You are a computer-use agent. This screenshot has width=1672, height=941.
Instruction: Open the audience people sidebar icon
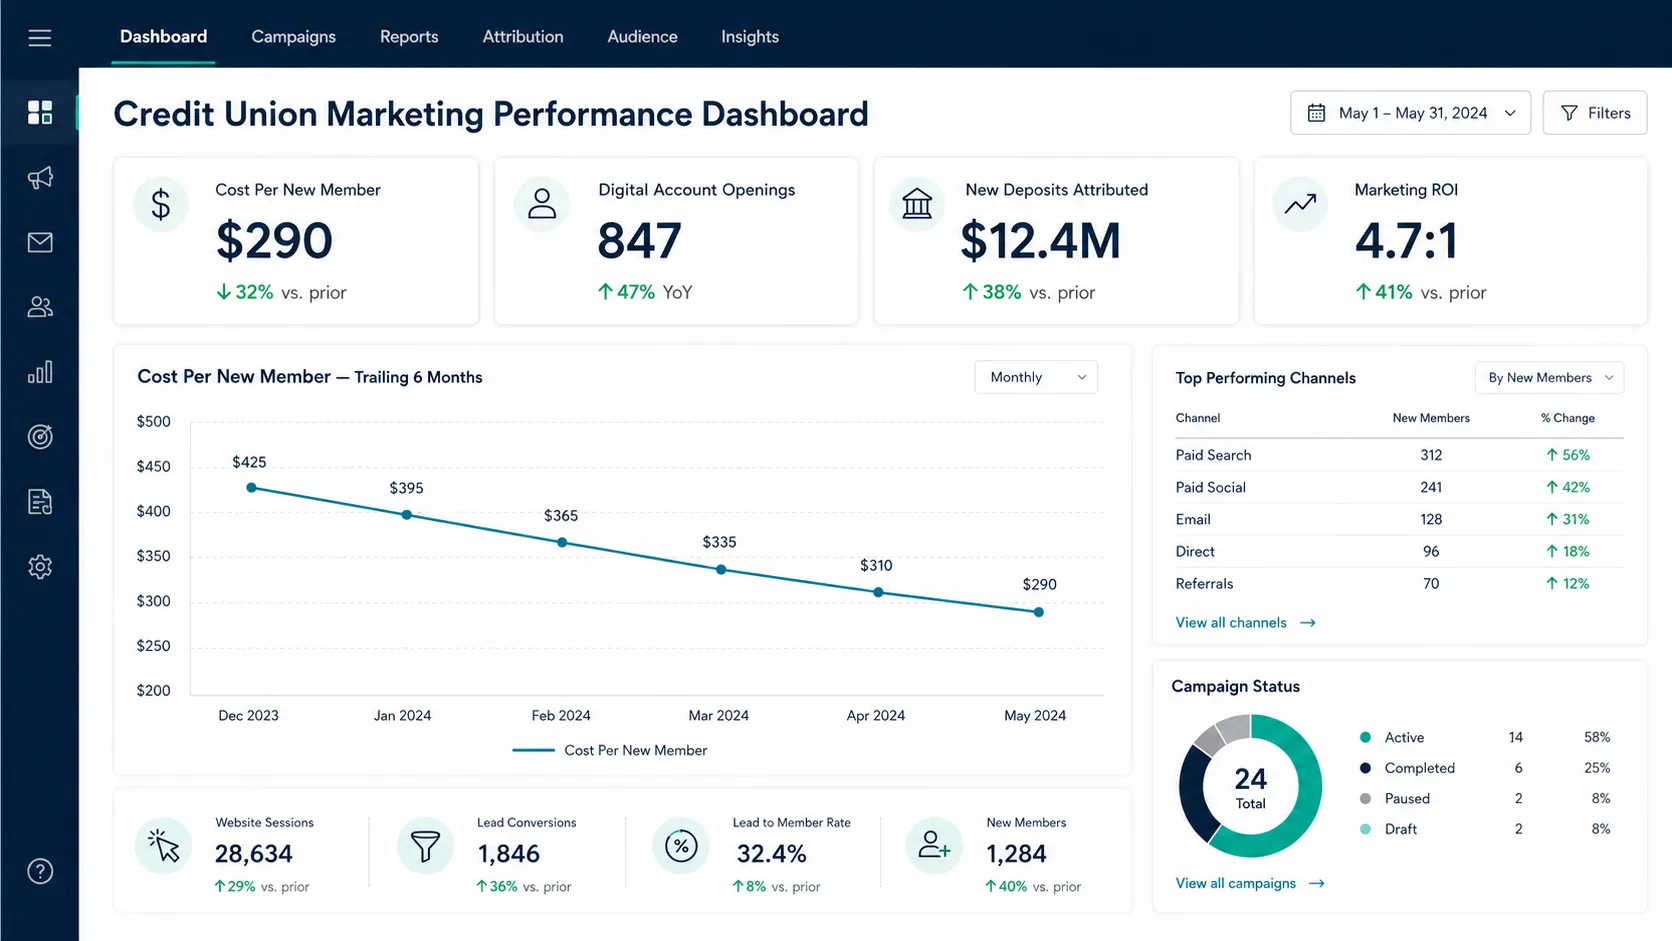pos(40,307)
